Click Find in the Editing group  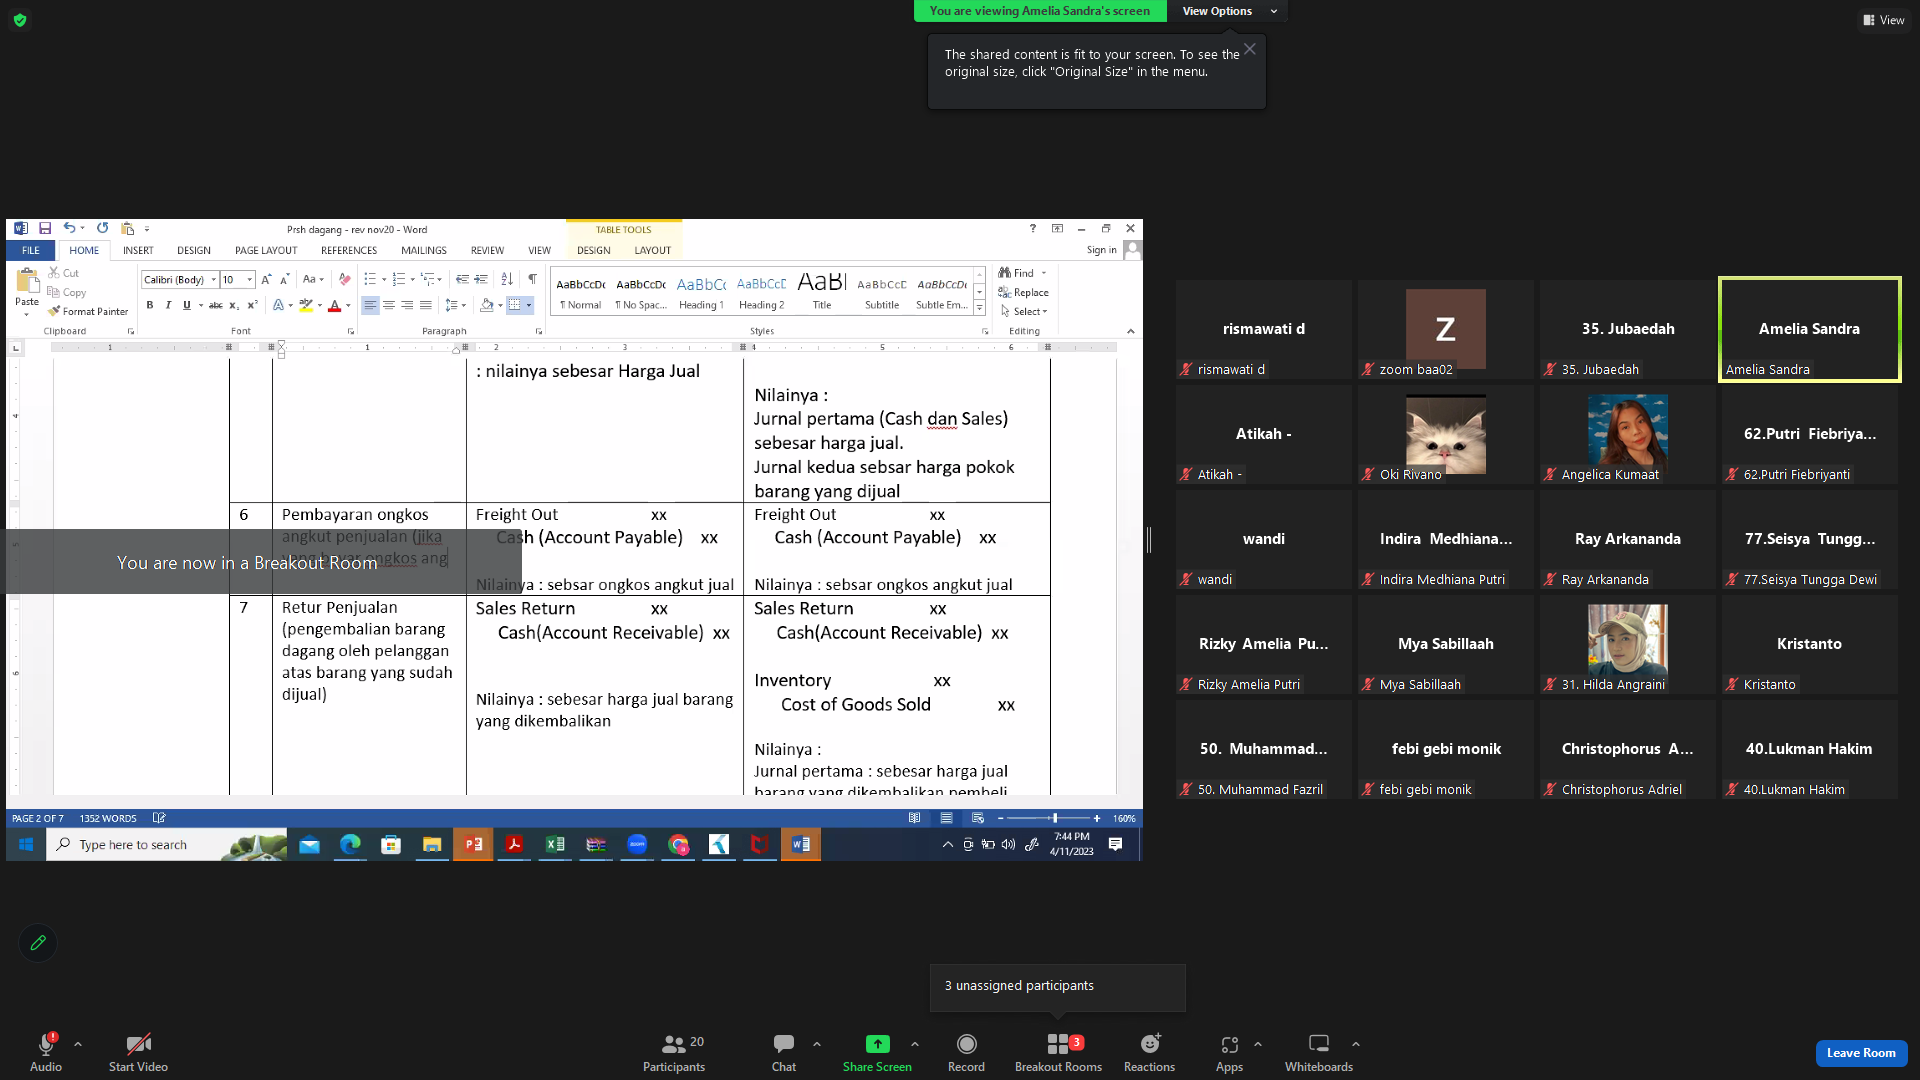click(1017, 273)
